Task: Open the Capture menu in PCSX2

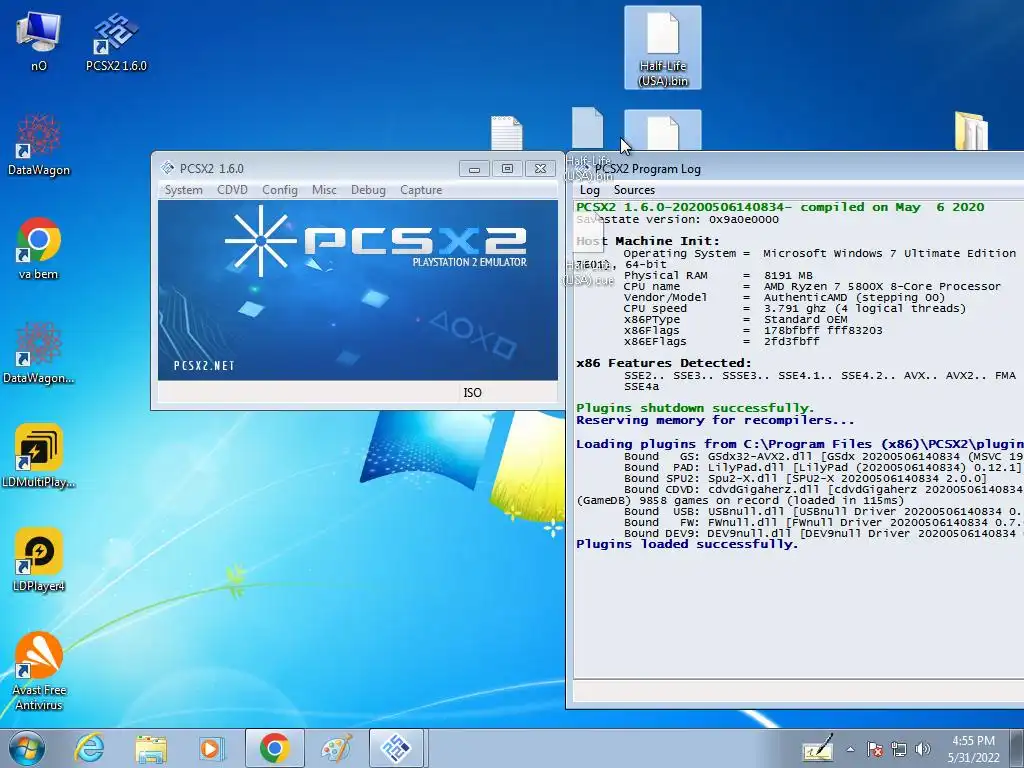Action: [421, 190]
